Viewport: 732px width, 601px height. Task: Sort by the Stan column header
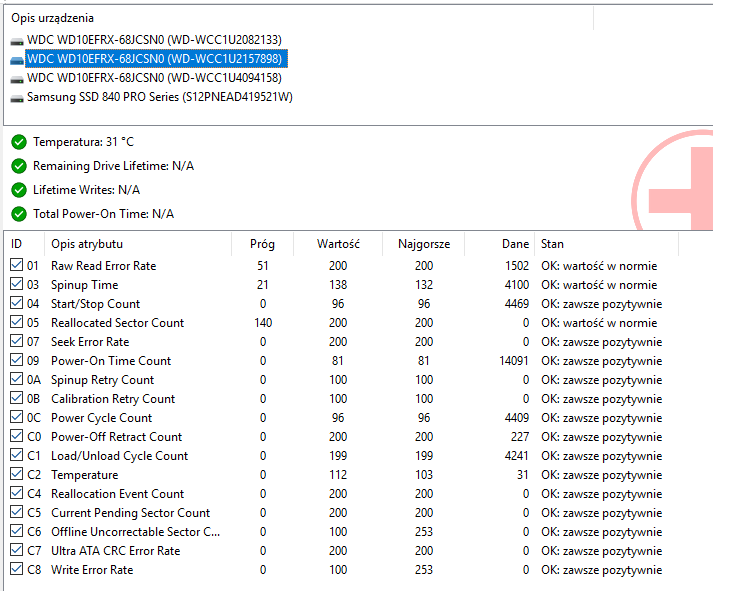coord(606,244)
